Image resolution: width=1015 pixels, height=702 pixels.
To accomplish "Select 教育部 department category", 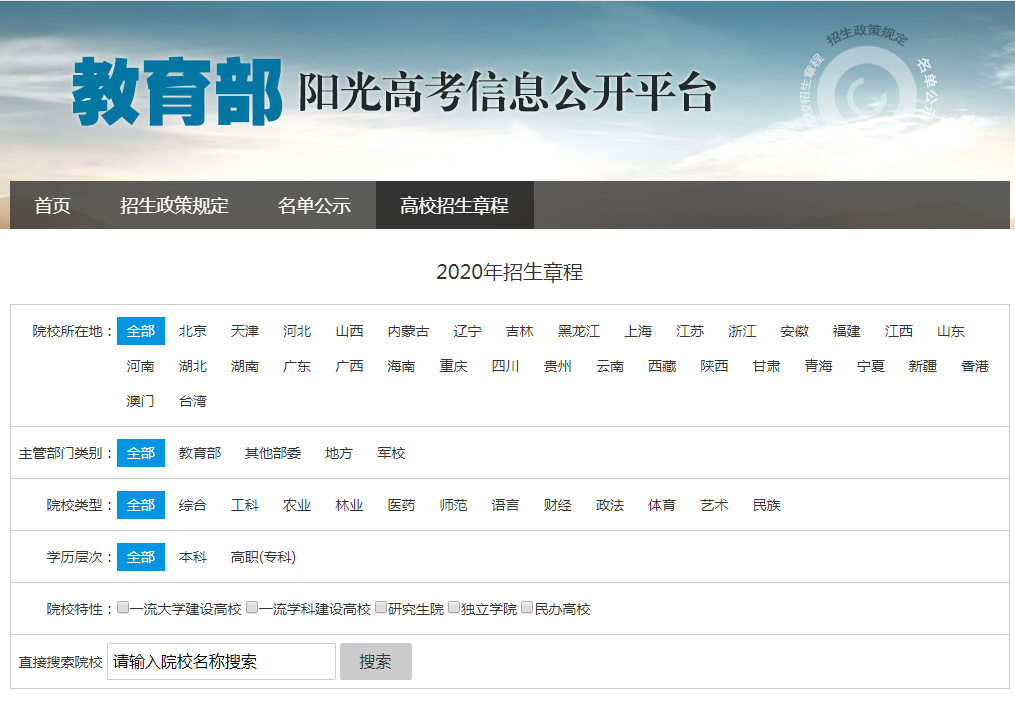I will tap(200, 453).
